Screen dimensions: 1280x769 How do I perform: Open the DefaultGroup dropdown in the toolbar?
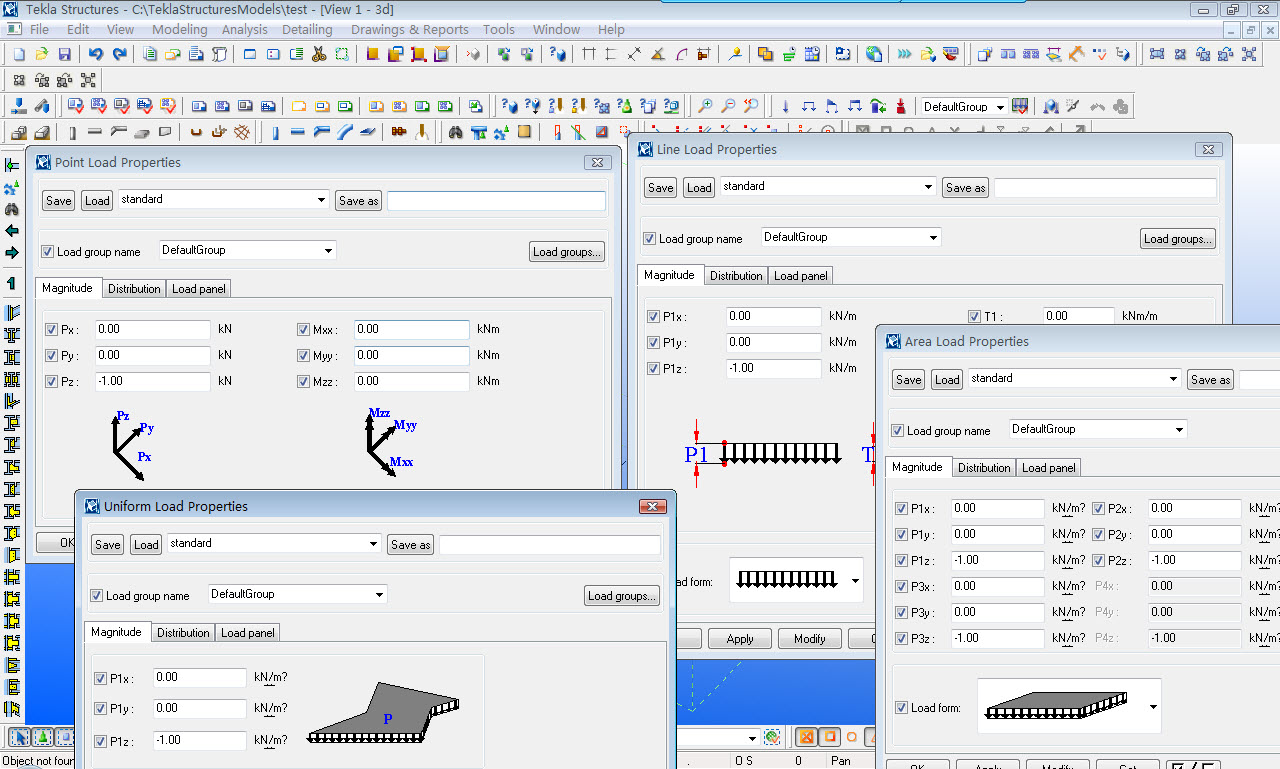pyautogui.click(x=1001, y=107)
